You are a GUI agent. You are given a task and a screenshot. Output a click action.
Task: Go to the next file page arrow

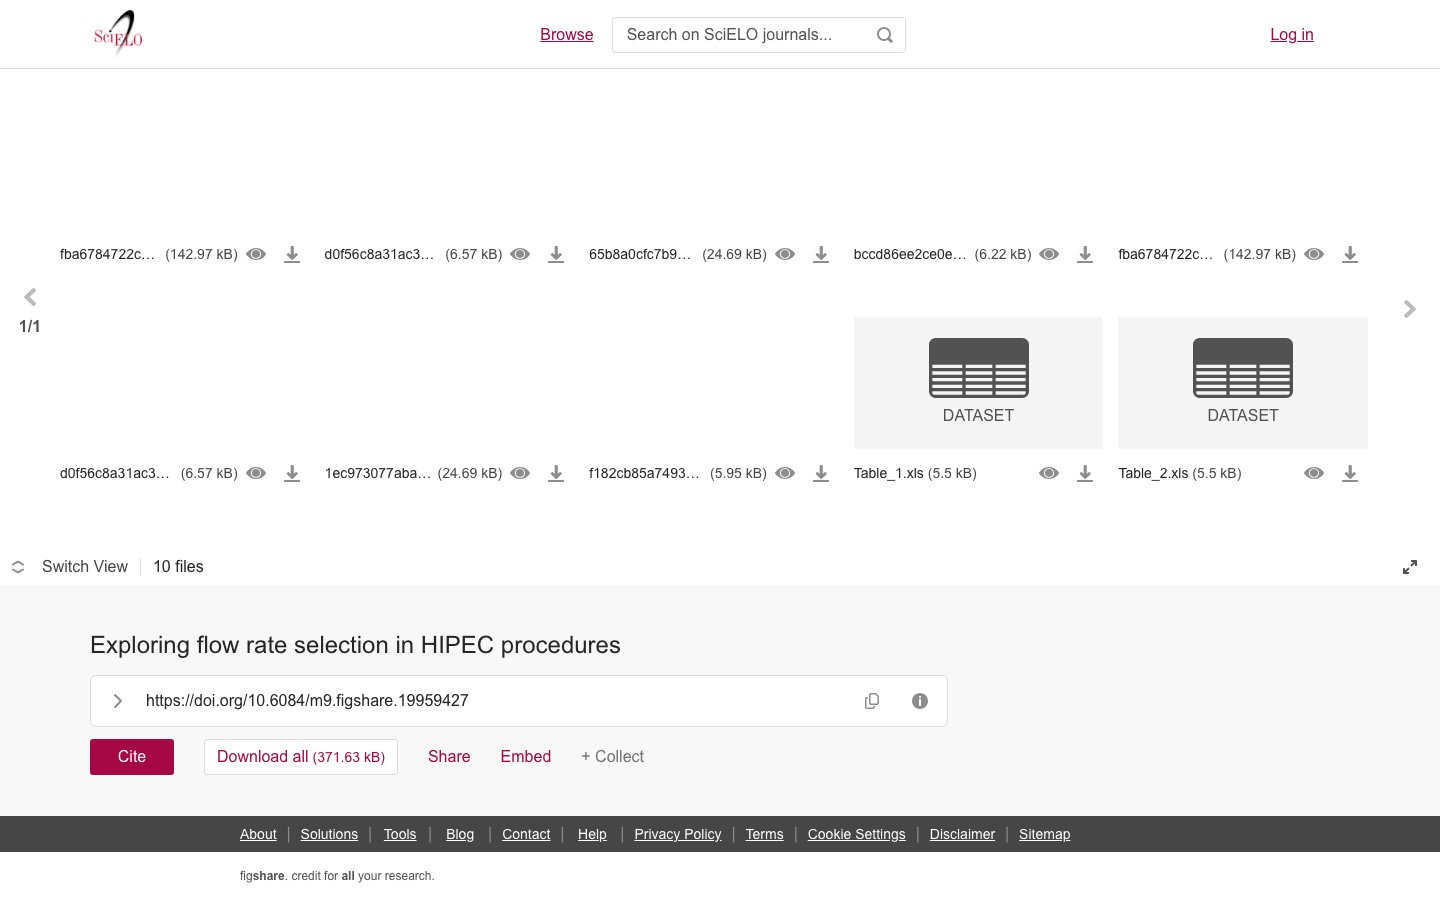click(1410, 309)
